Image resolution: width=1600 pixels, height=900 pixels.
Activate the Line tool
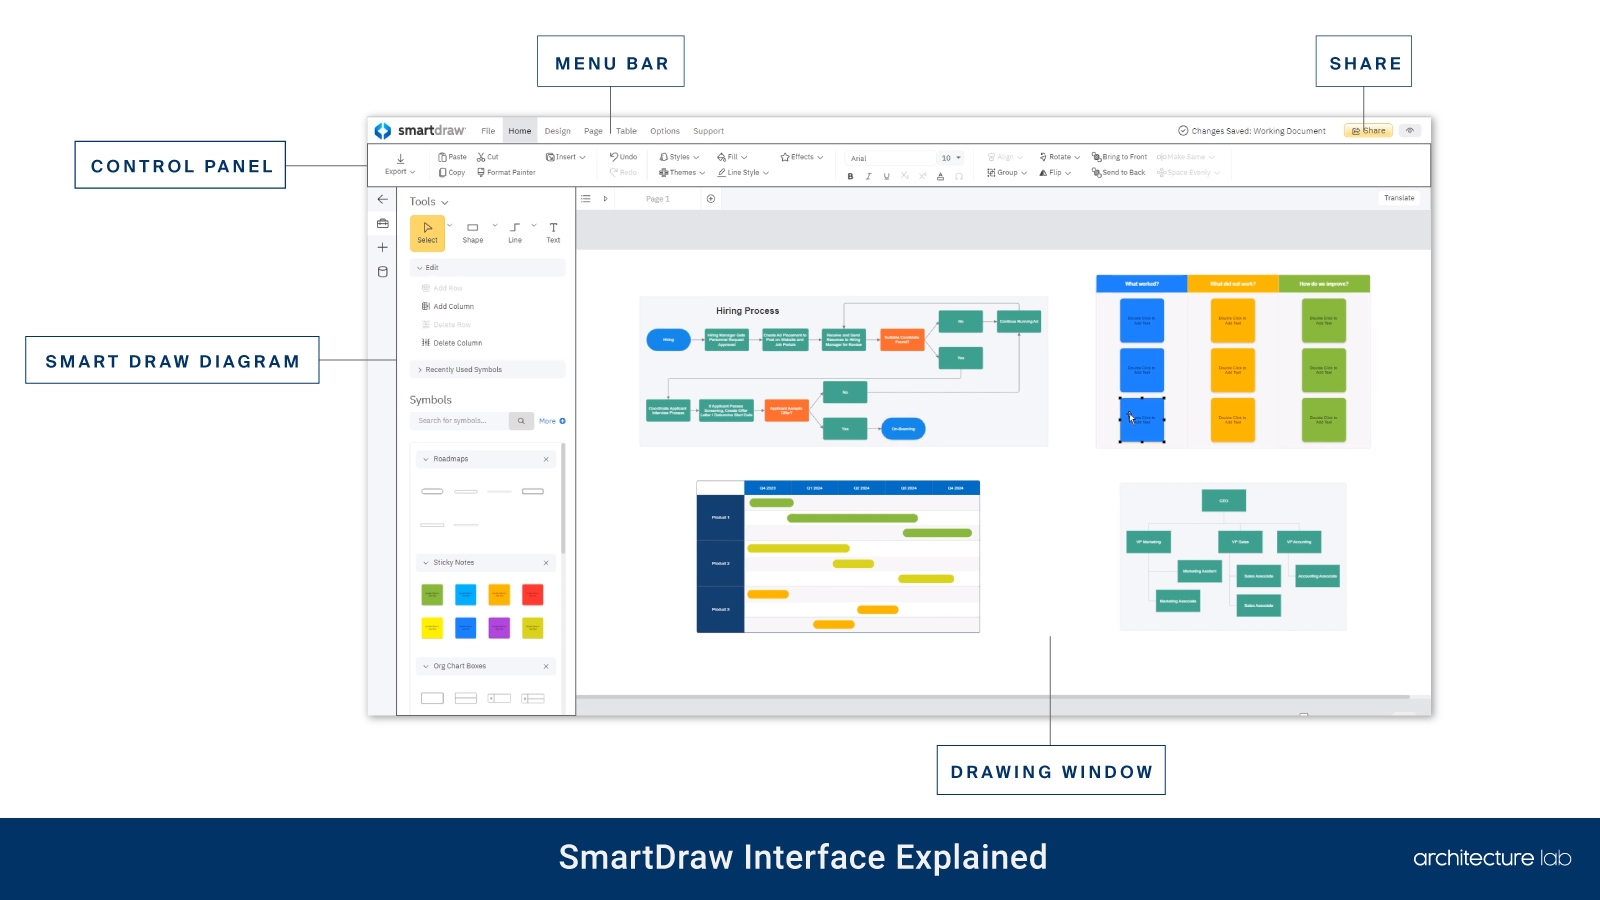pyautogui.click(x=515, y=230)
